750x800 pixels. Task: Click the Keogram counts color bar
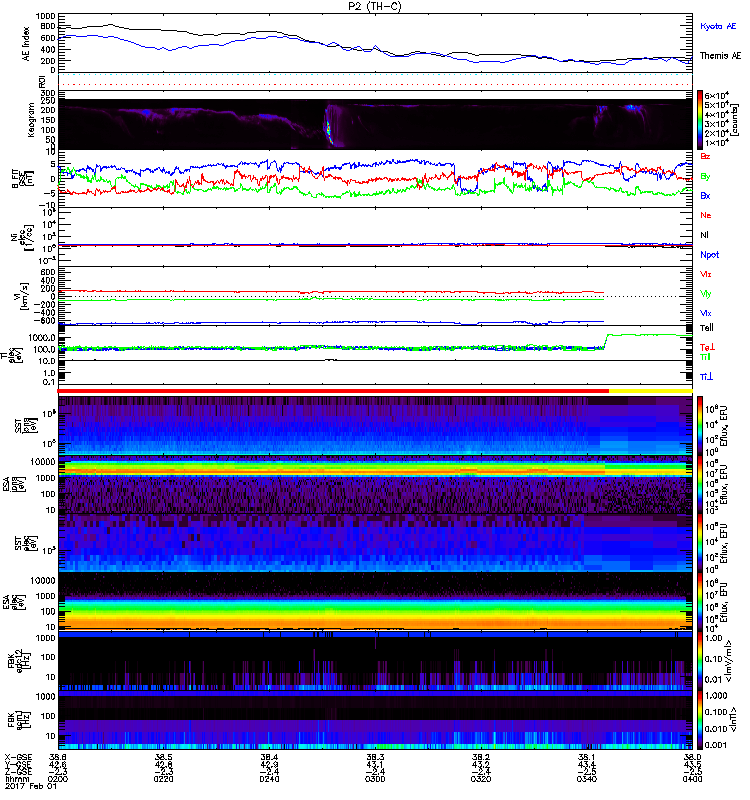(x=699, y=120)
